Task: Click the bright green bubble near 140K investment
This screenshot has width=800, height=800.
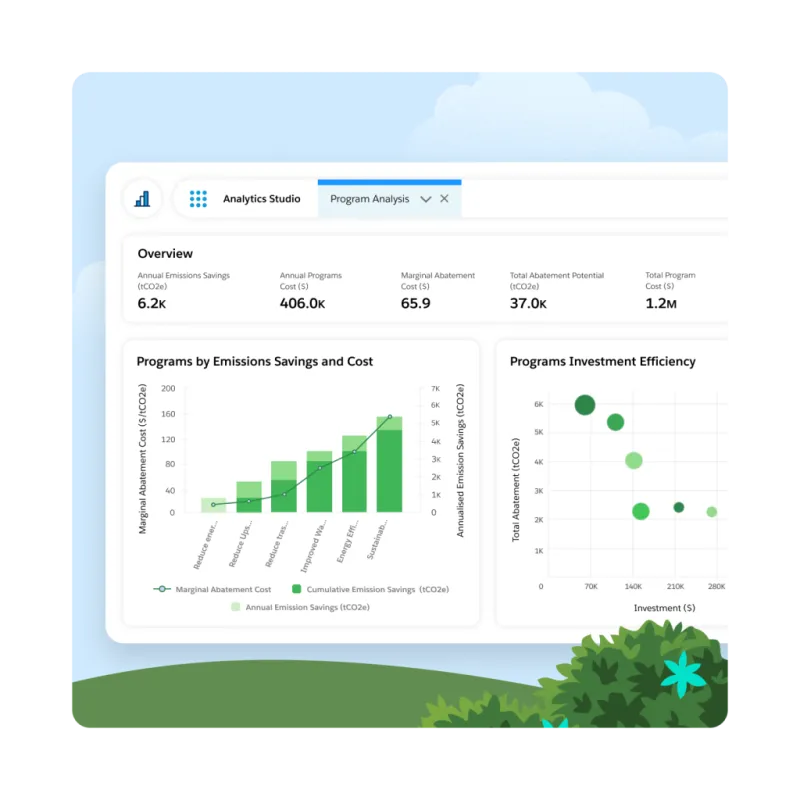Action: pyautogui.click(x=641, y=511)
